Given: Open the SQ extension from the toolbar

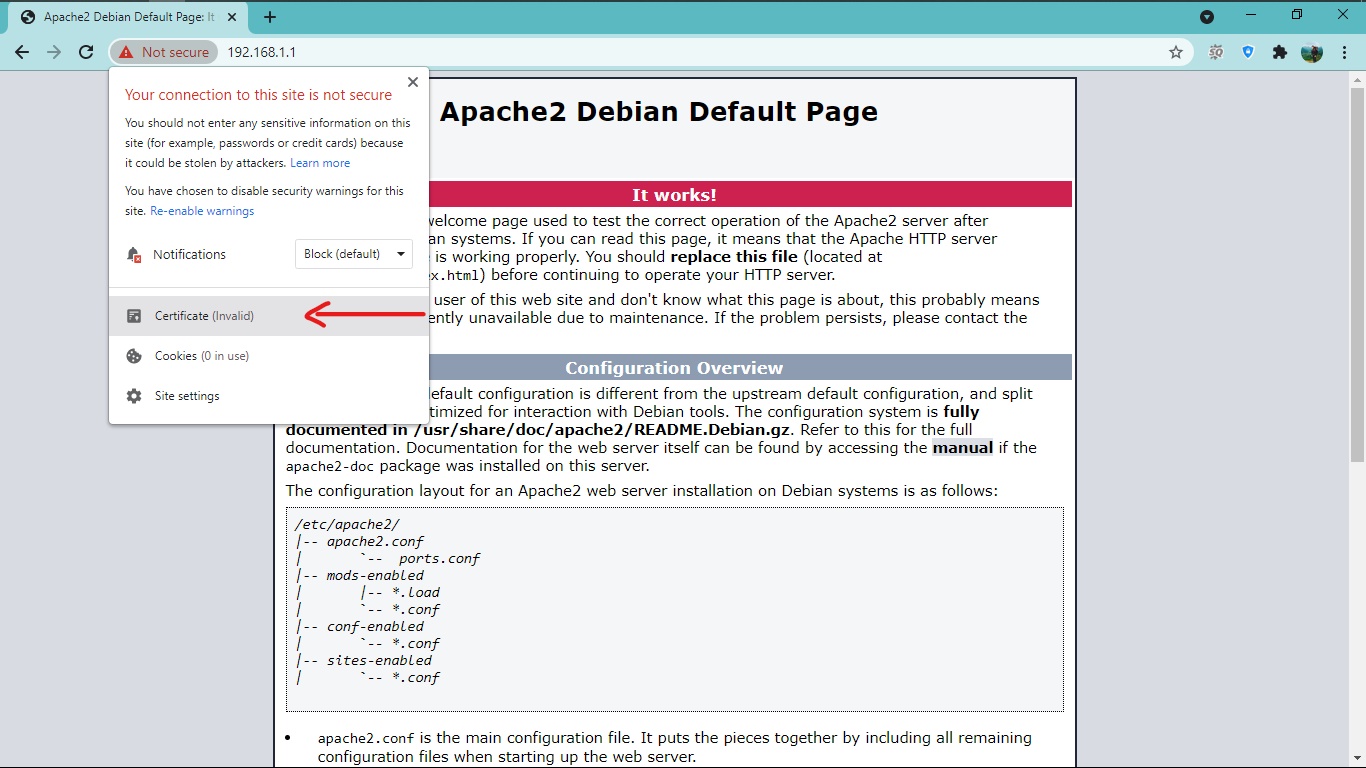Looking at the screenshot, I should pos(1214,51).
